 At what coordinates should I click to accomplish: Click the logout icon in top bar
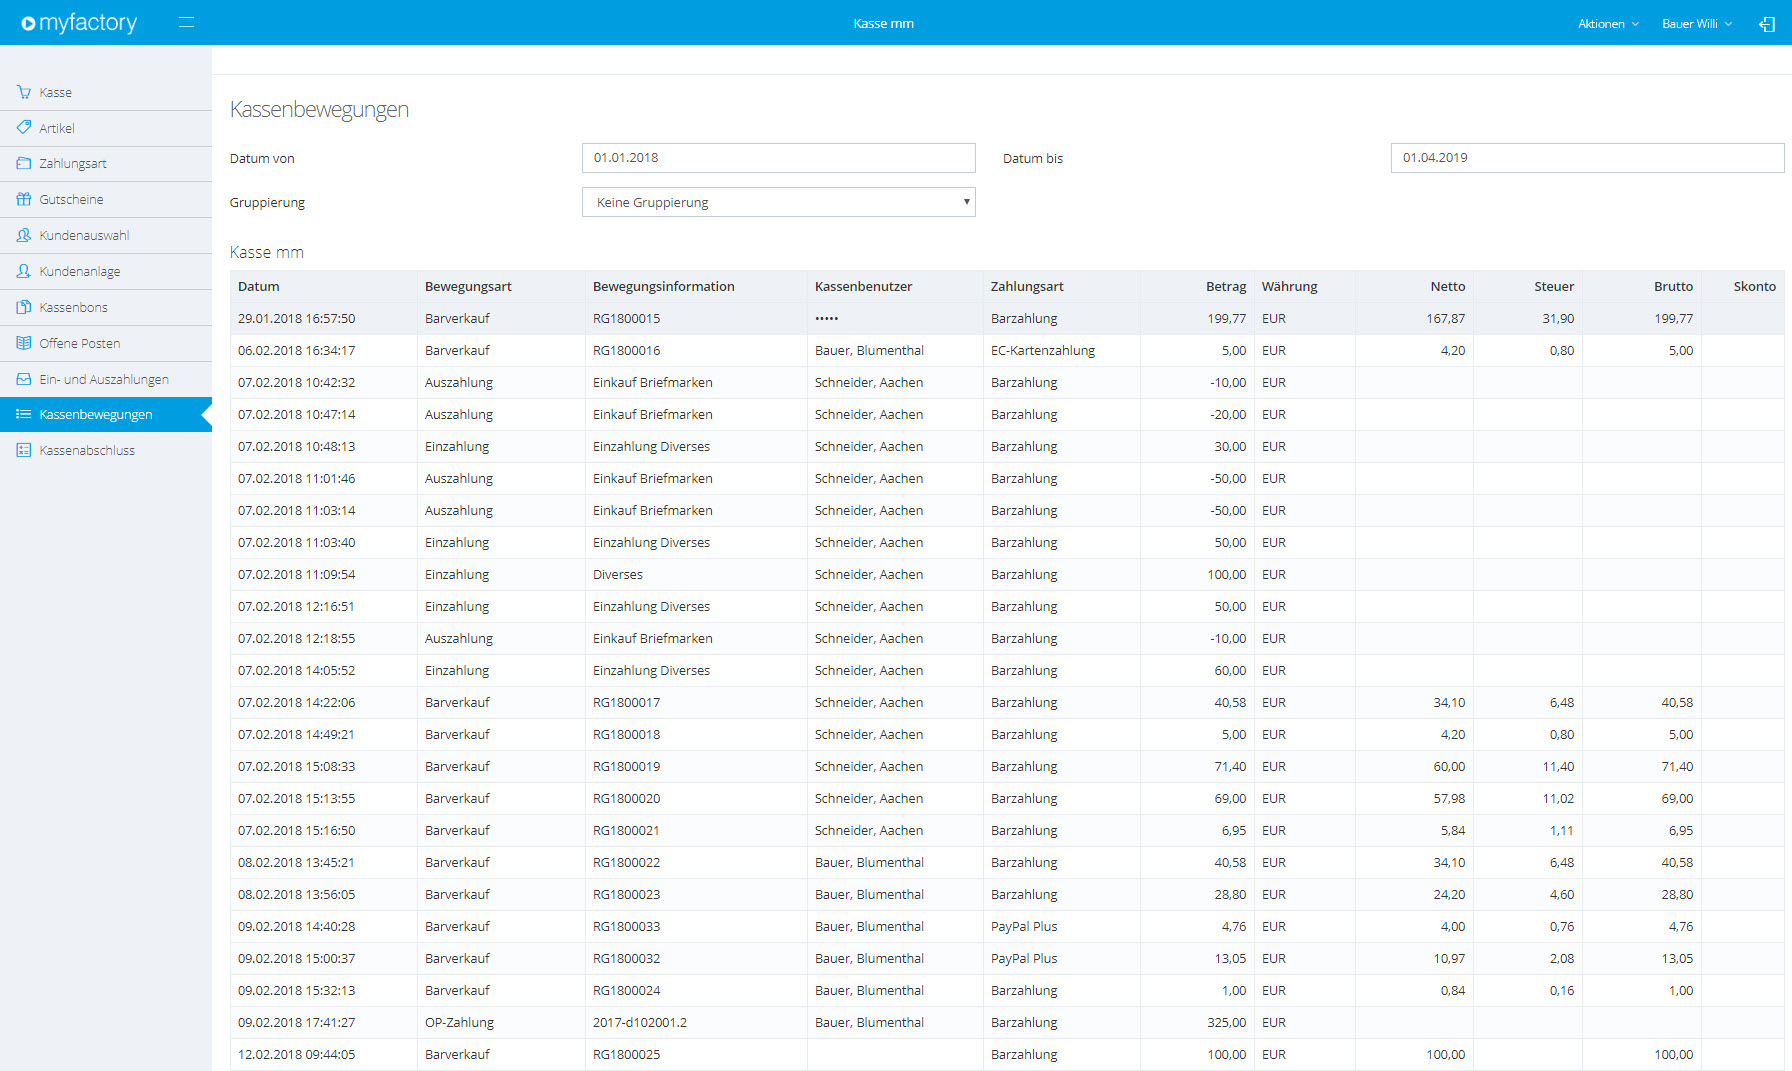click(x=1767, y=24)
